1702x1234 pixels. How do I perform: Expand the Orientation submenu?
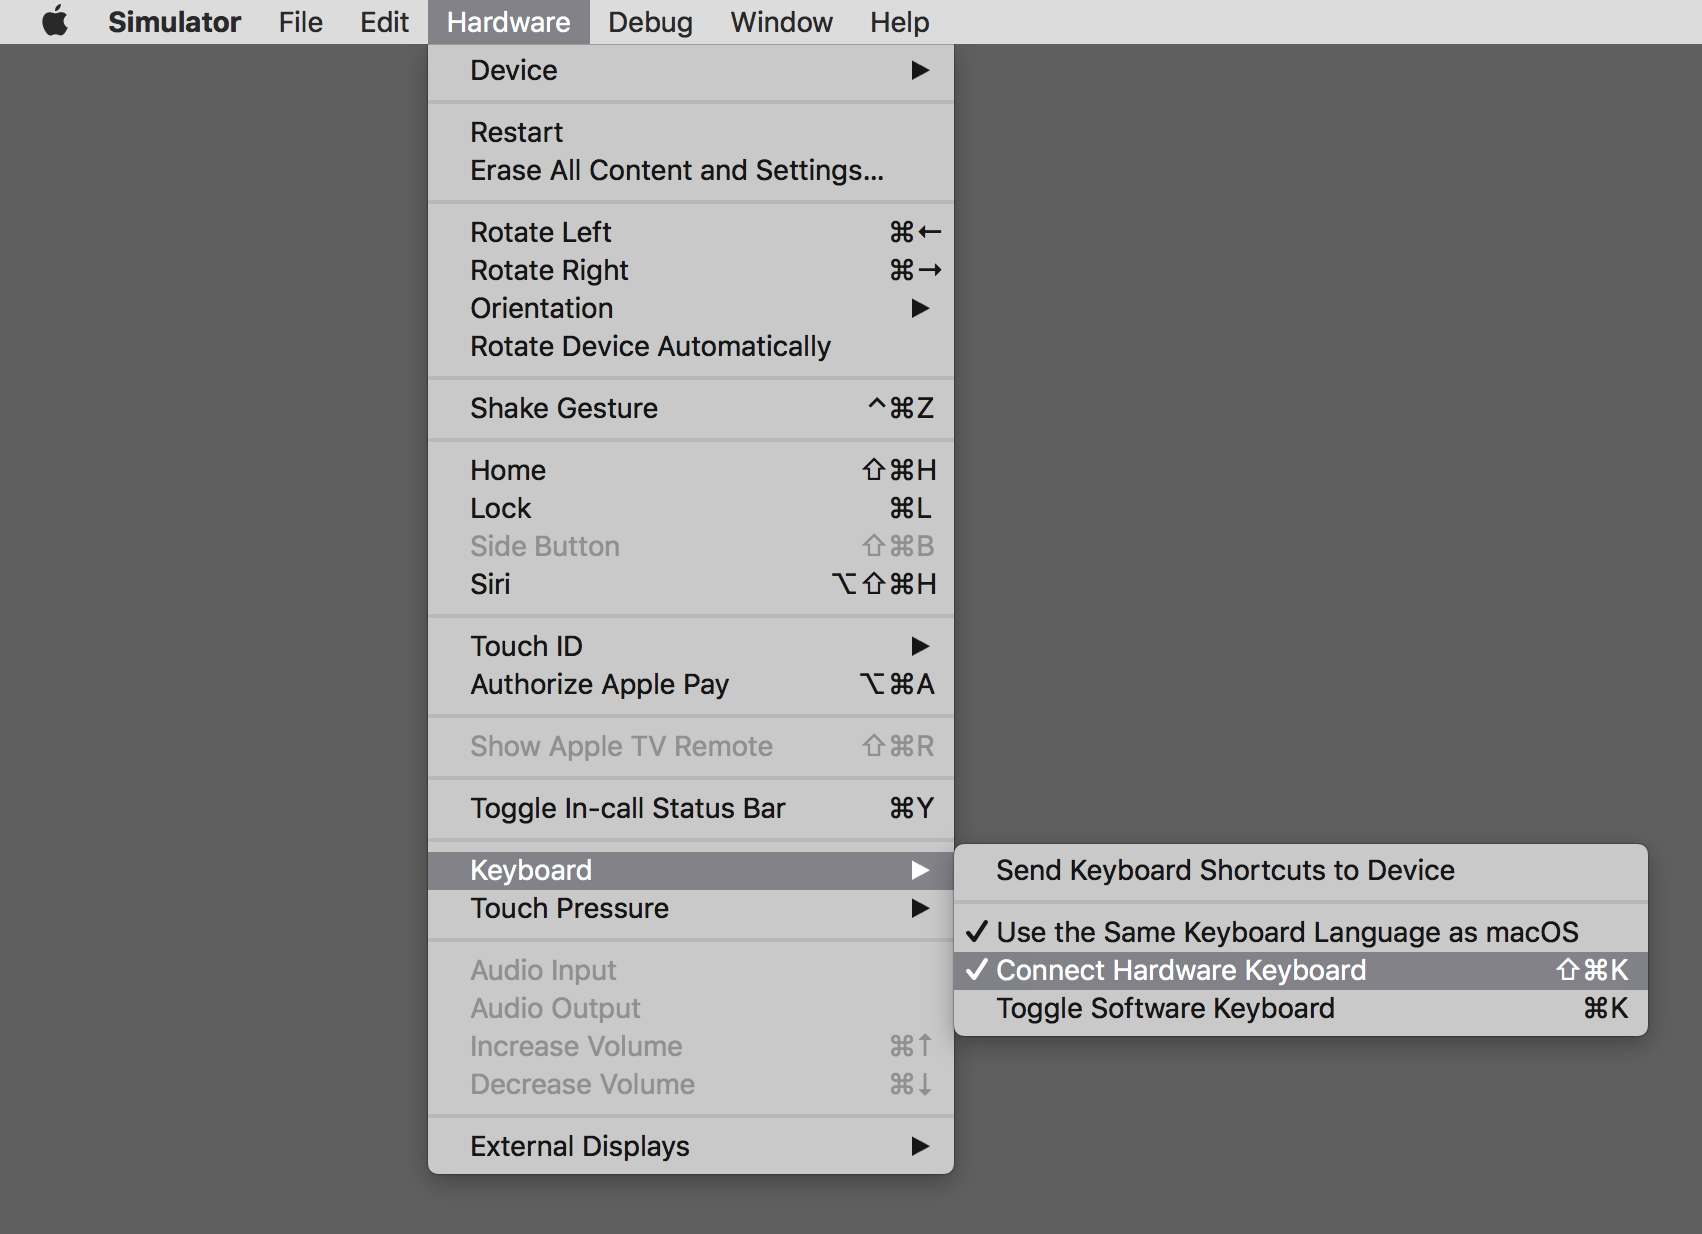690,308
